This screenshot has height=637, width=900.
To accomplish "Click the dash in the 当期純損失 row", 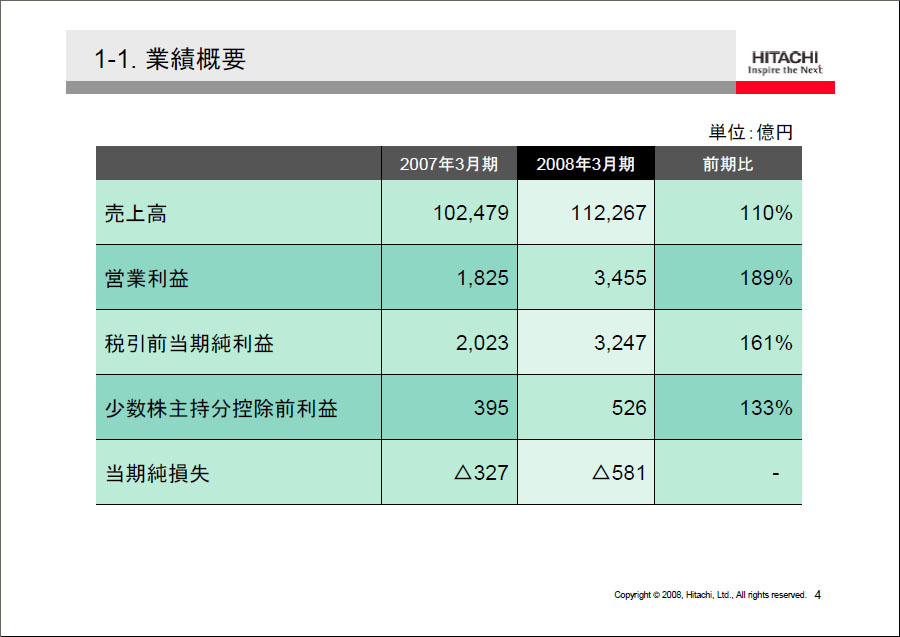I will click(776, 474).
